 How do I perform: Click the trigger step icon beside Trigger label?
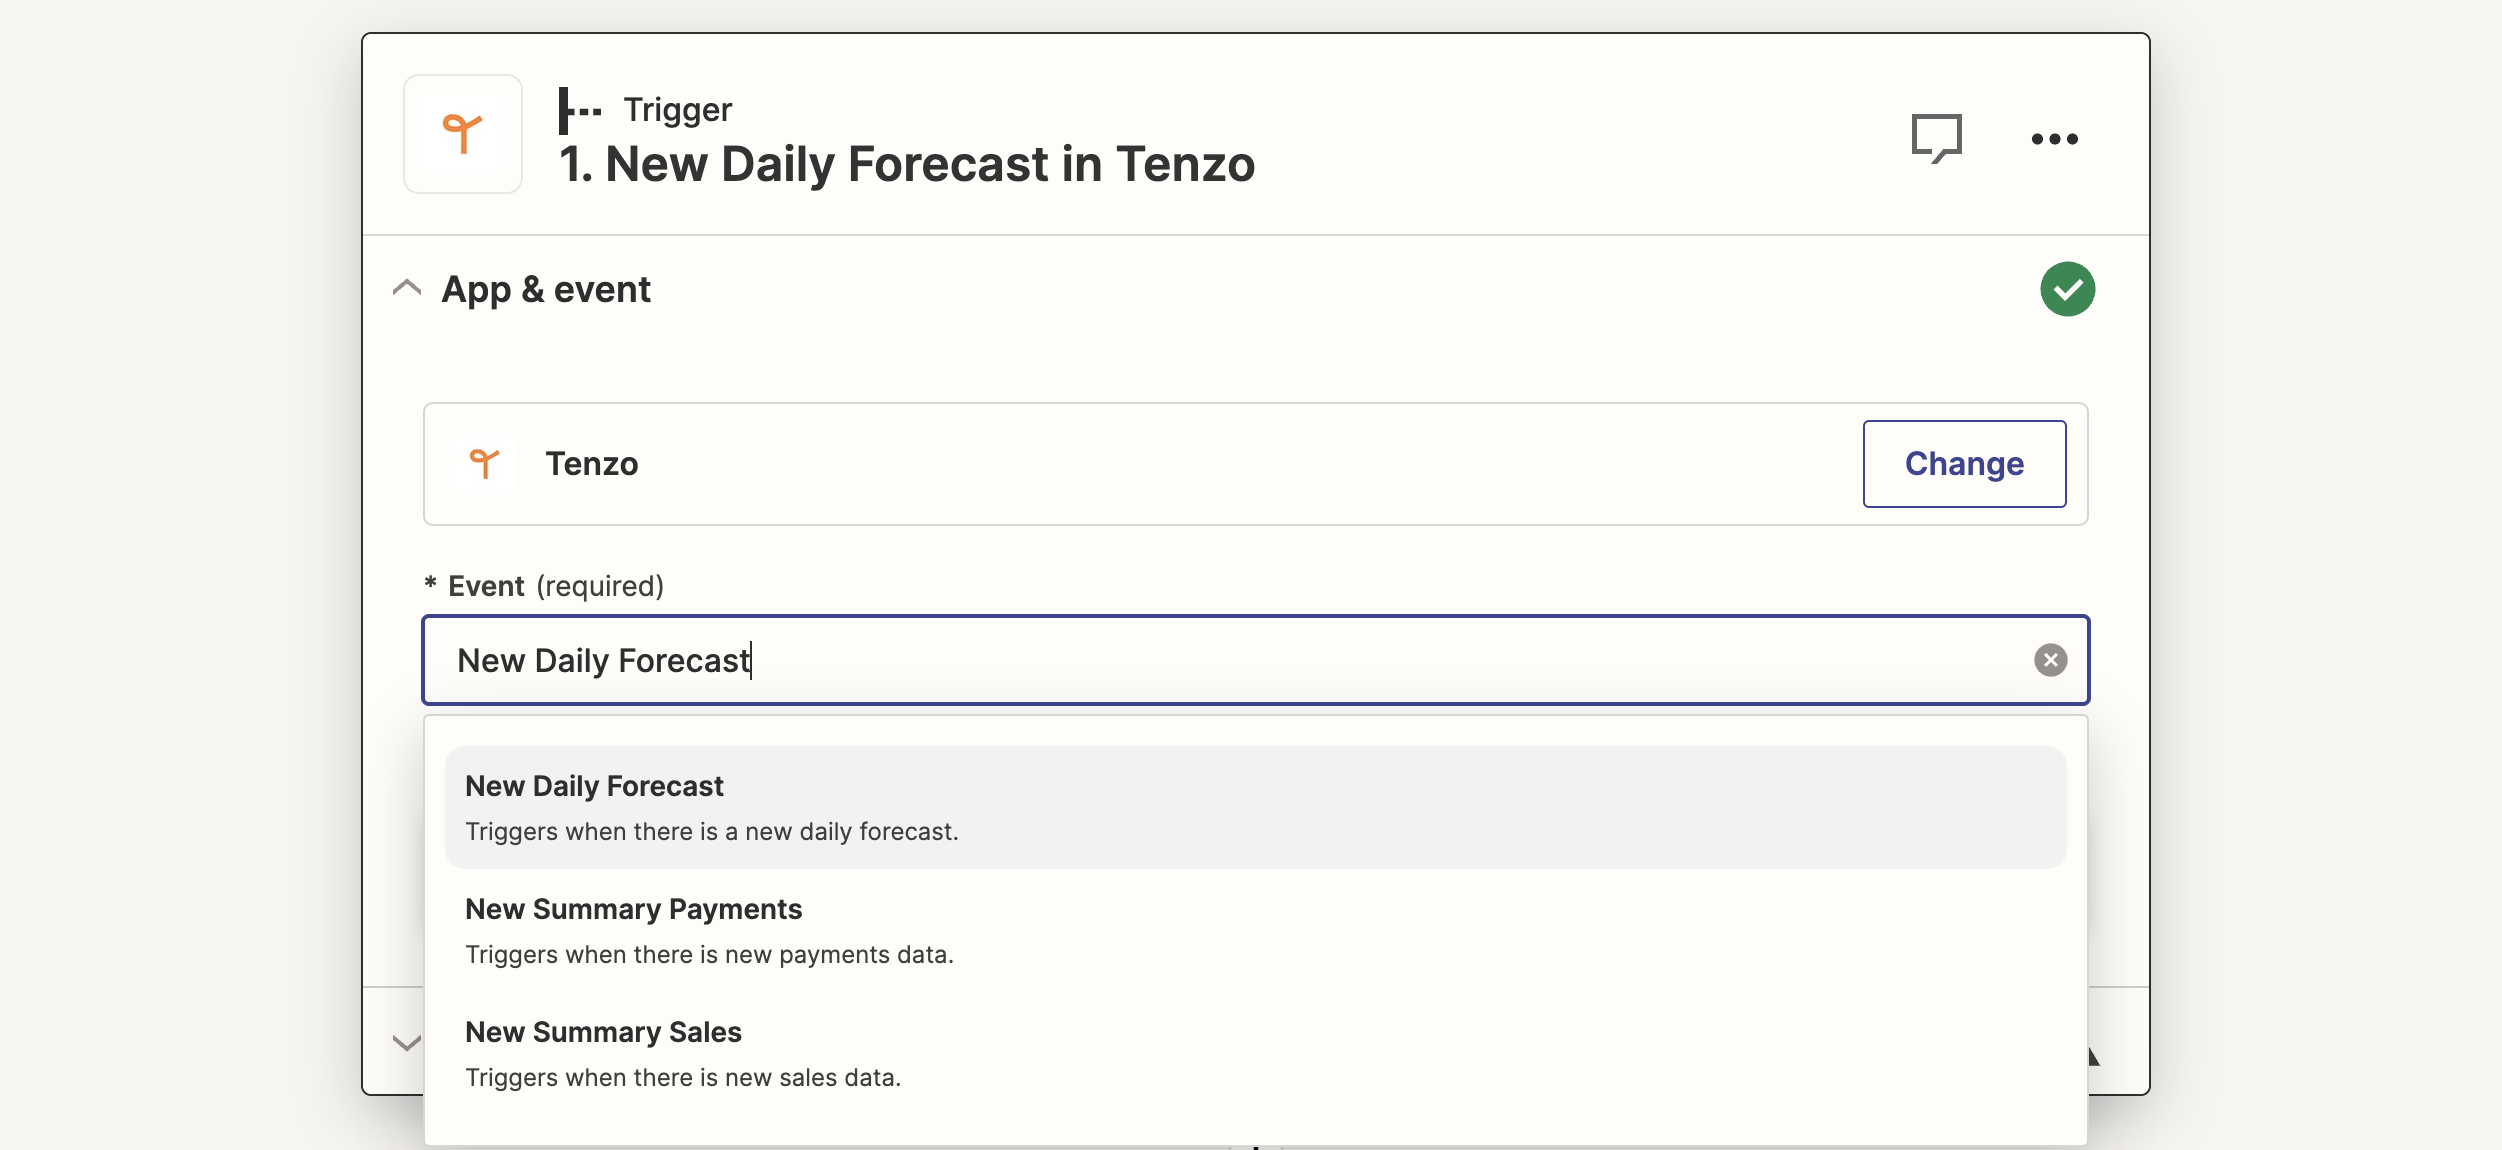[580, 110]
